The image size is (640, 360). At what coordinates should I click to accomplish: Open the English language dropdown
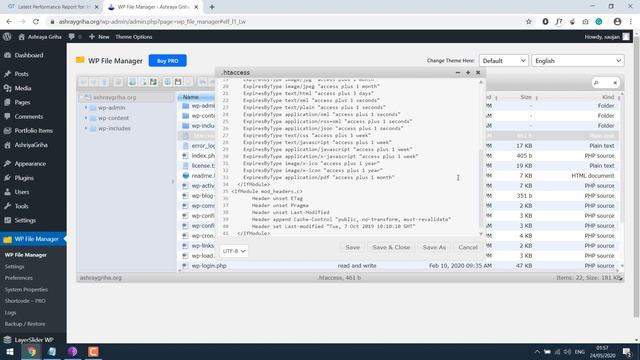point(578,60)
